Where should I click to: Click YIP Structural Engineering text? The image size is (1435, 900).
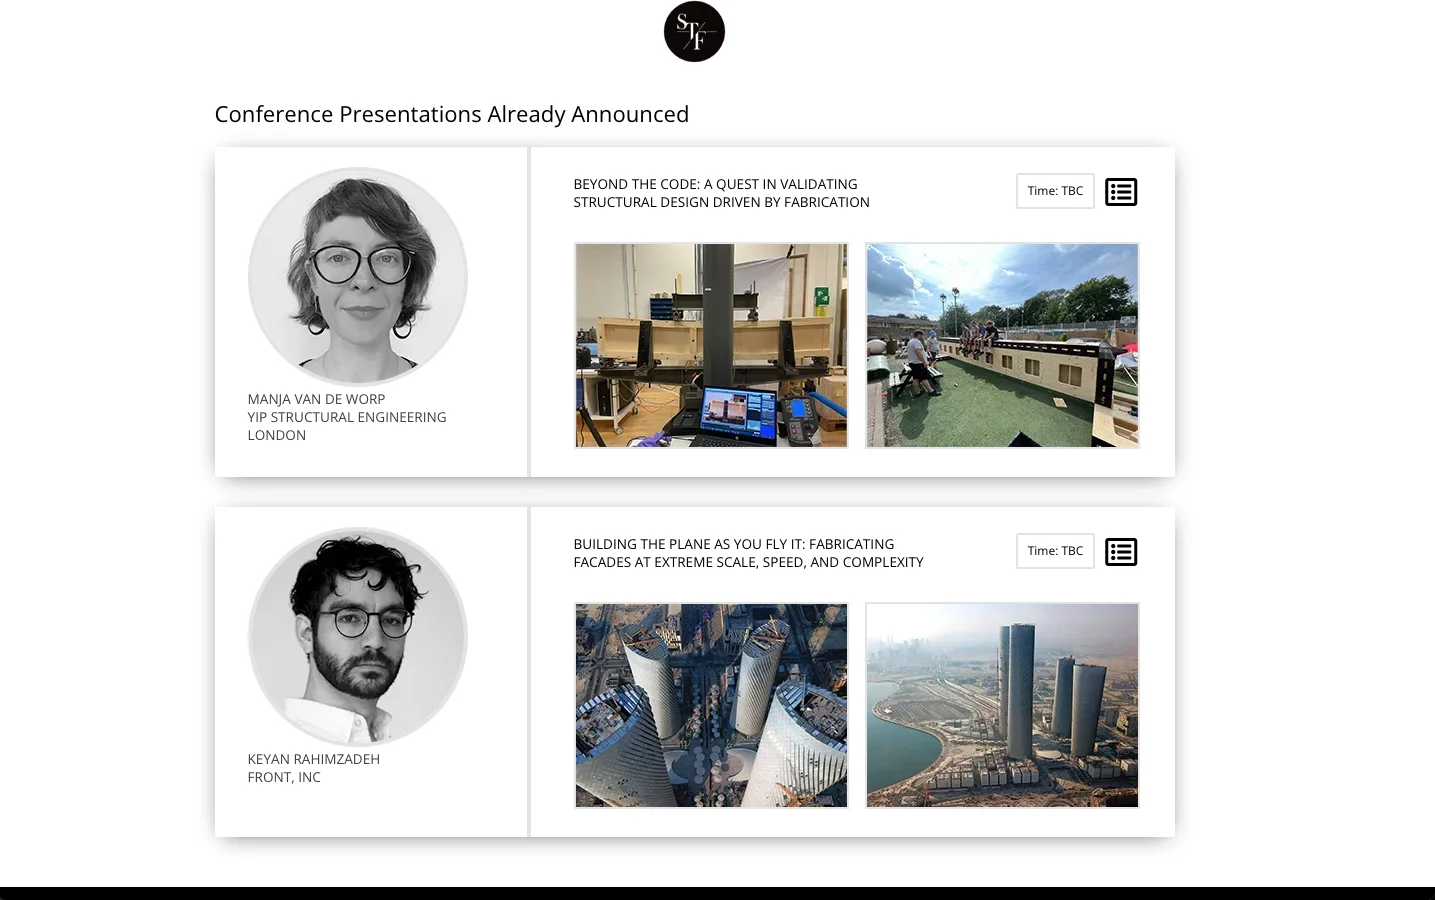[x=347, y=417]
